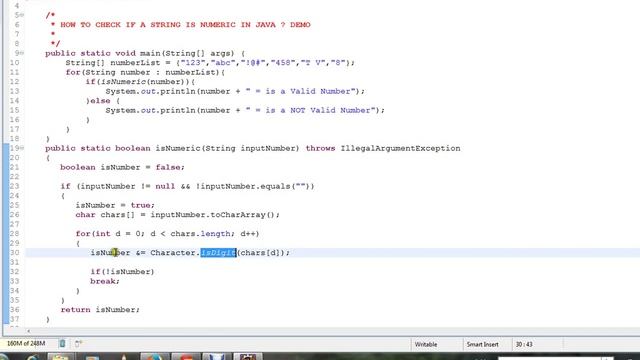This screenshot has height=360, width=640.
Task: Click 'for(String number : numberList)' on line 11
Action: coord(145,72)
